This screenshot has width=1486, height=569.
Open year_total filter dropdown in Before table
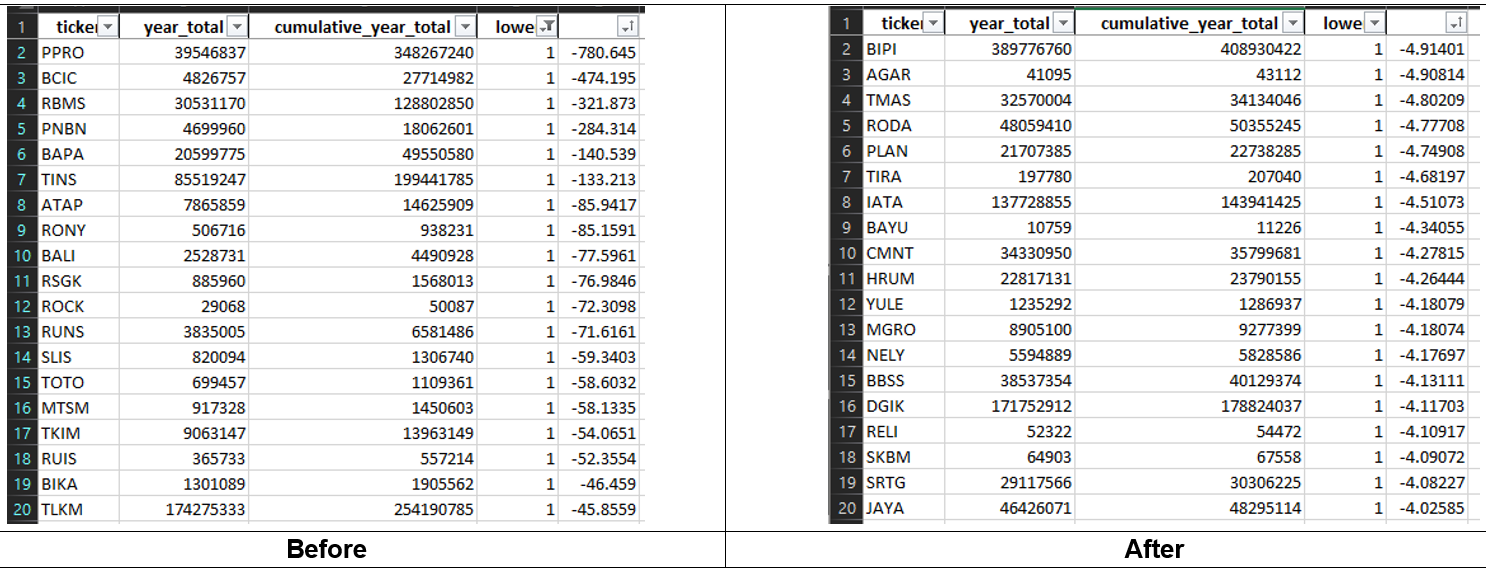237,27
